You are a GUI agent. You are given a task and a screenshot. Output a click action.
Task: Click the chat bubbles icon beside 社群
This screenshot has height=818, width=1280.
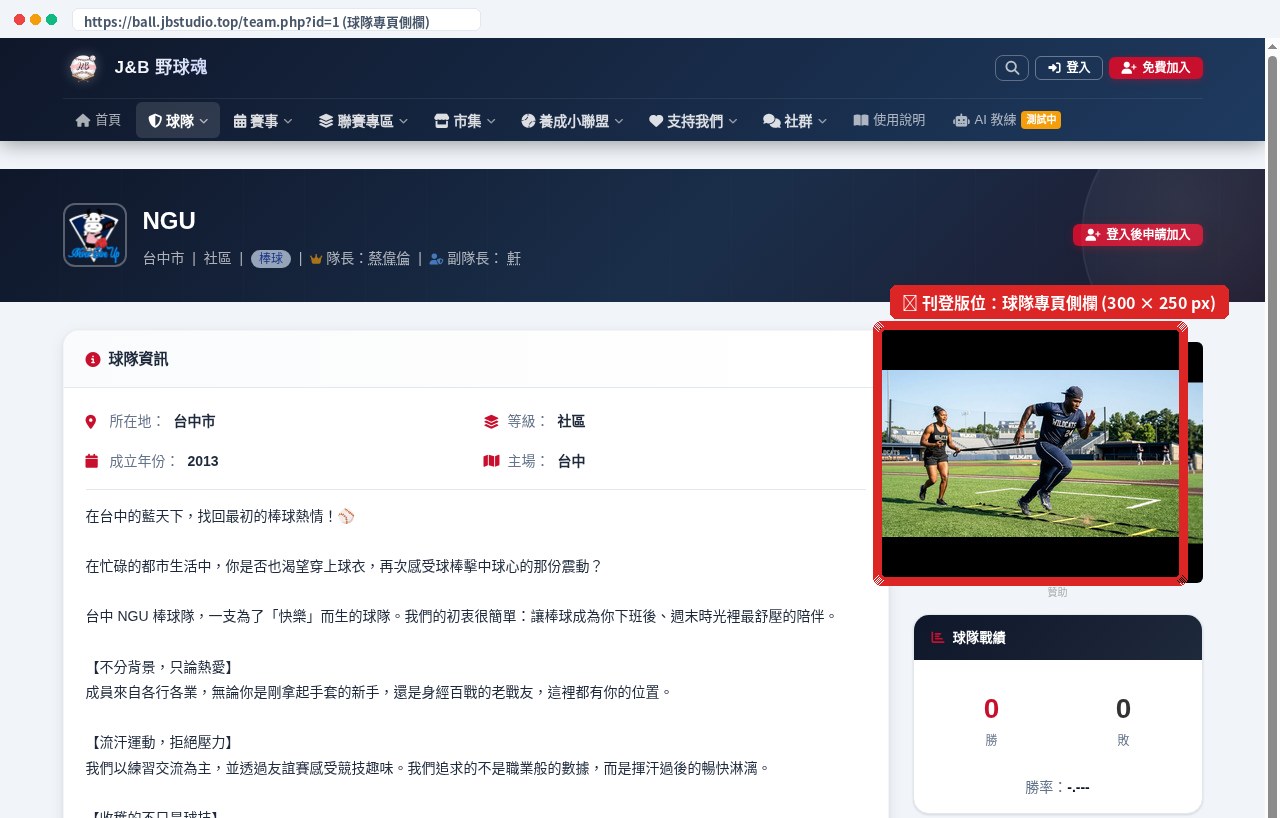(772, 121)
